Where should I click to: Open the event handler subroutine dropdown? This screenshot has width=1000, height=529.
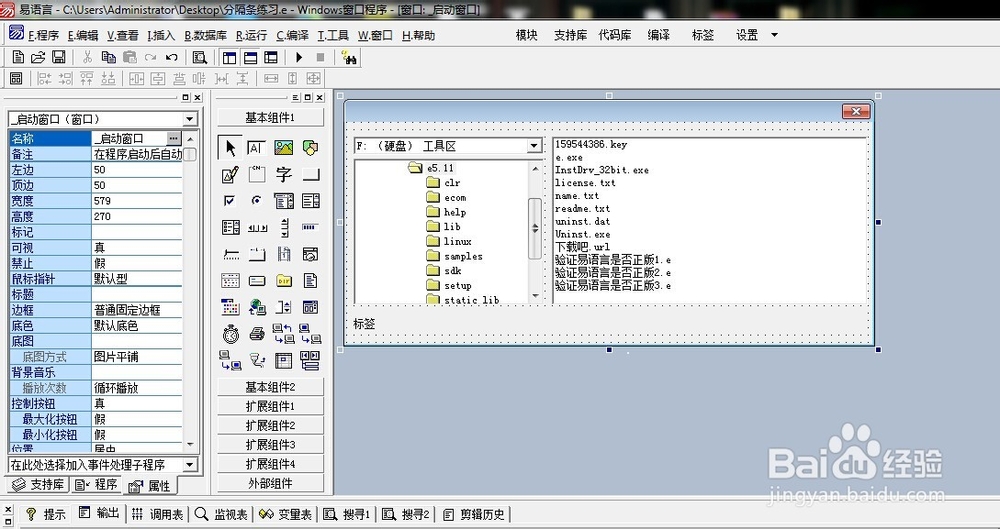pyautogui.click(x=190, y=465)
